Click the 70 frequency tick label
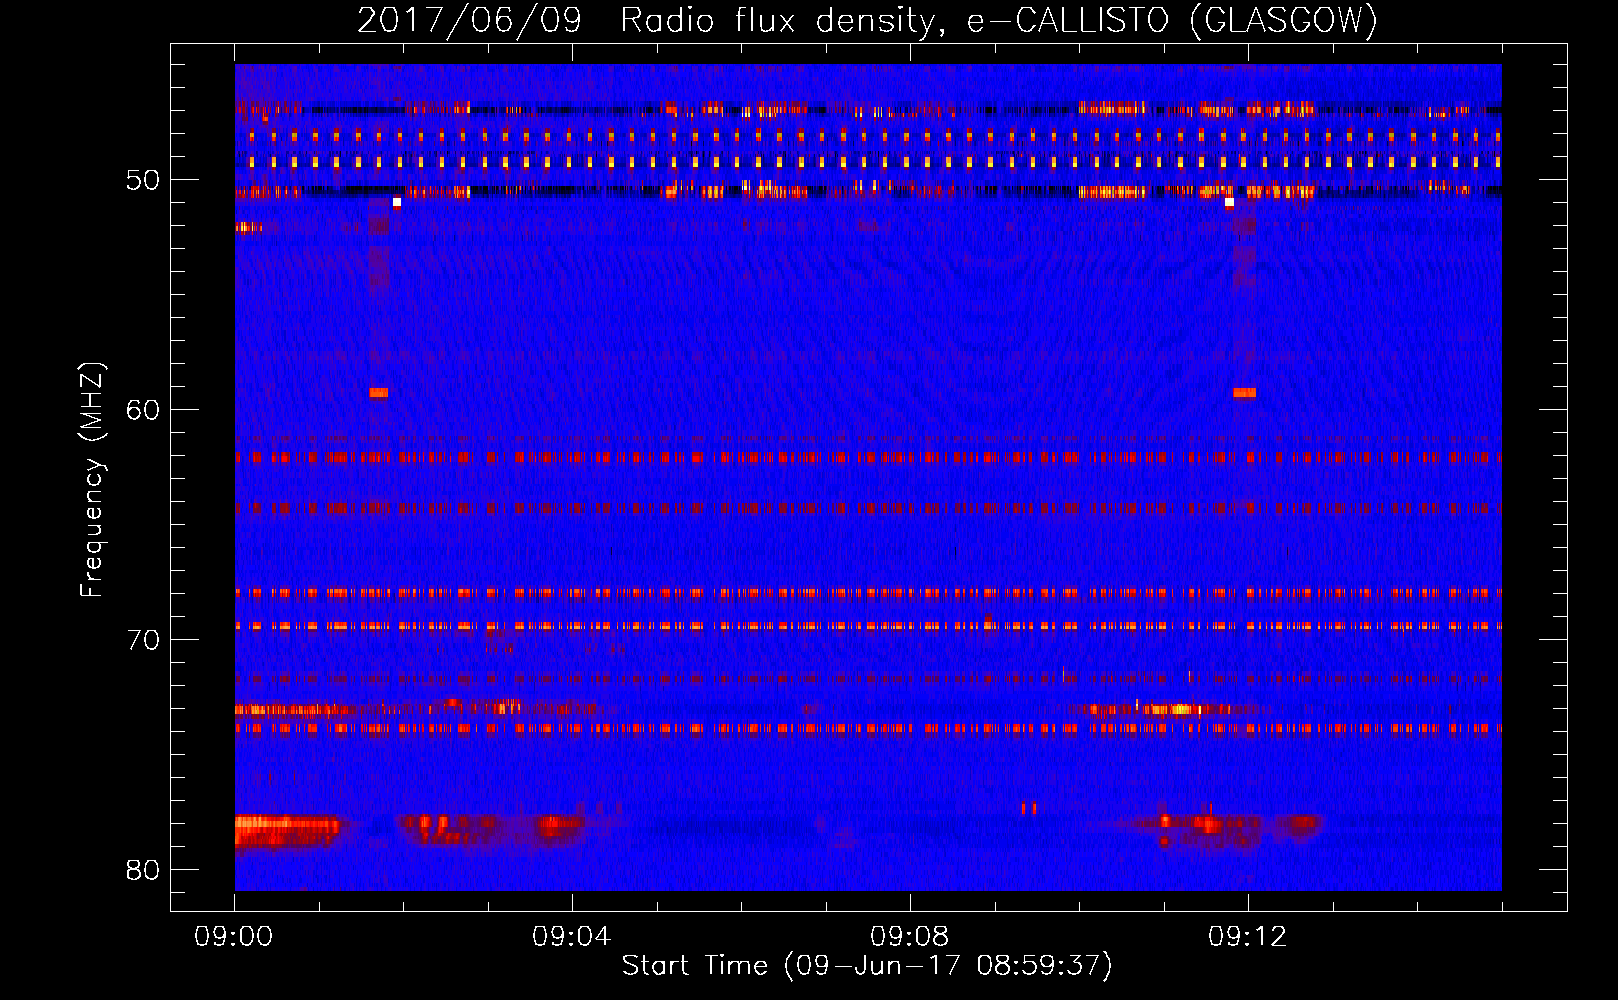This screenshot has height=1000, width=1618. click(143, 640)
